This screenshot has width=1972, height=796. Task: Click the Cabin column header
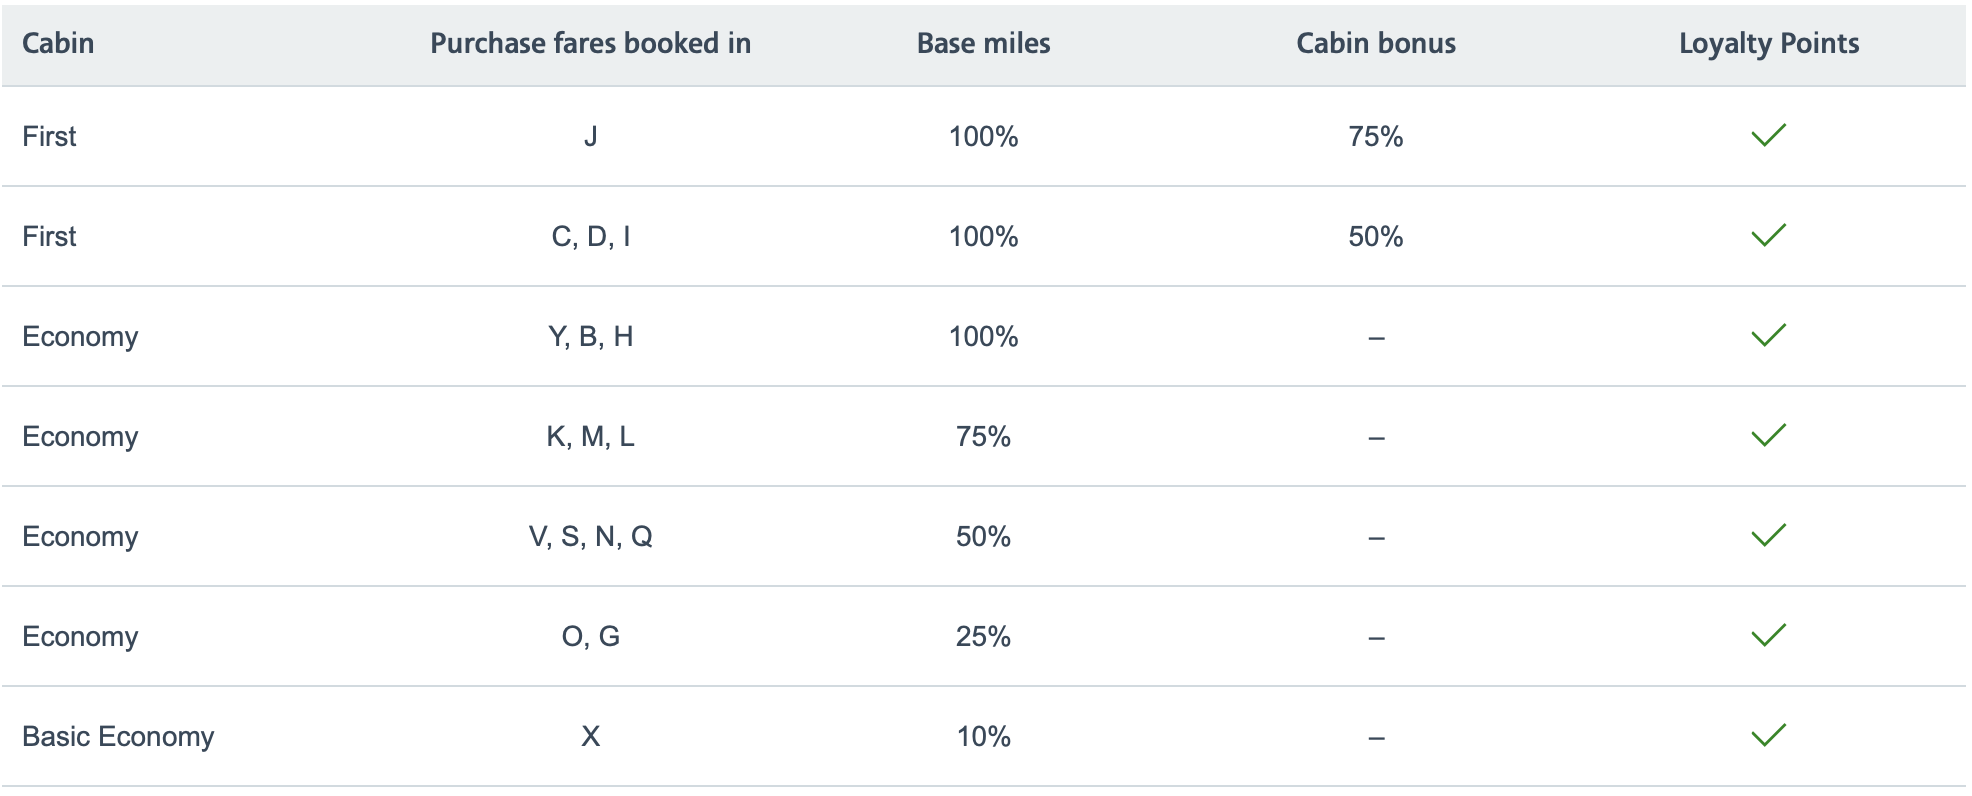(58, 43)
